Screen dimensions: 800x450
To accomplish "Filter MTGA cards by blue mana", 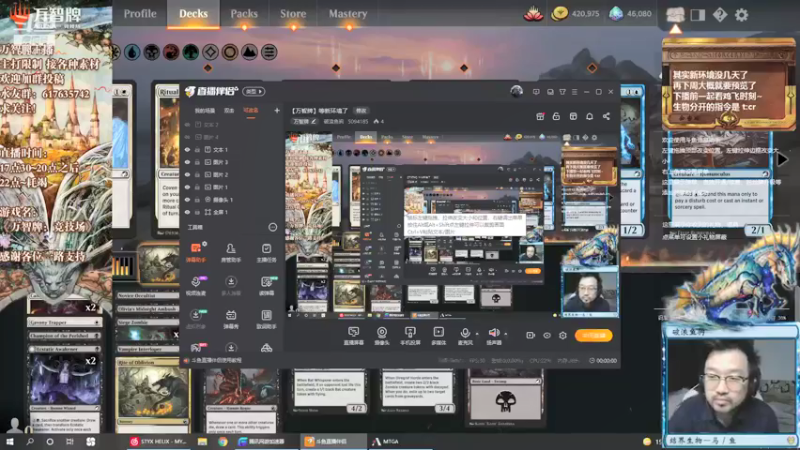I will [x=132, y=52].
